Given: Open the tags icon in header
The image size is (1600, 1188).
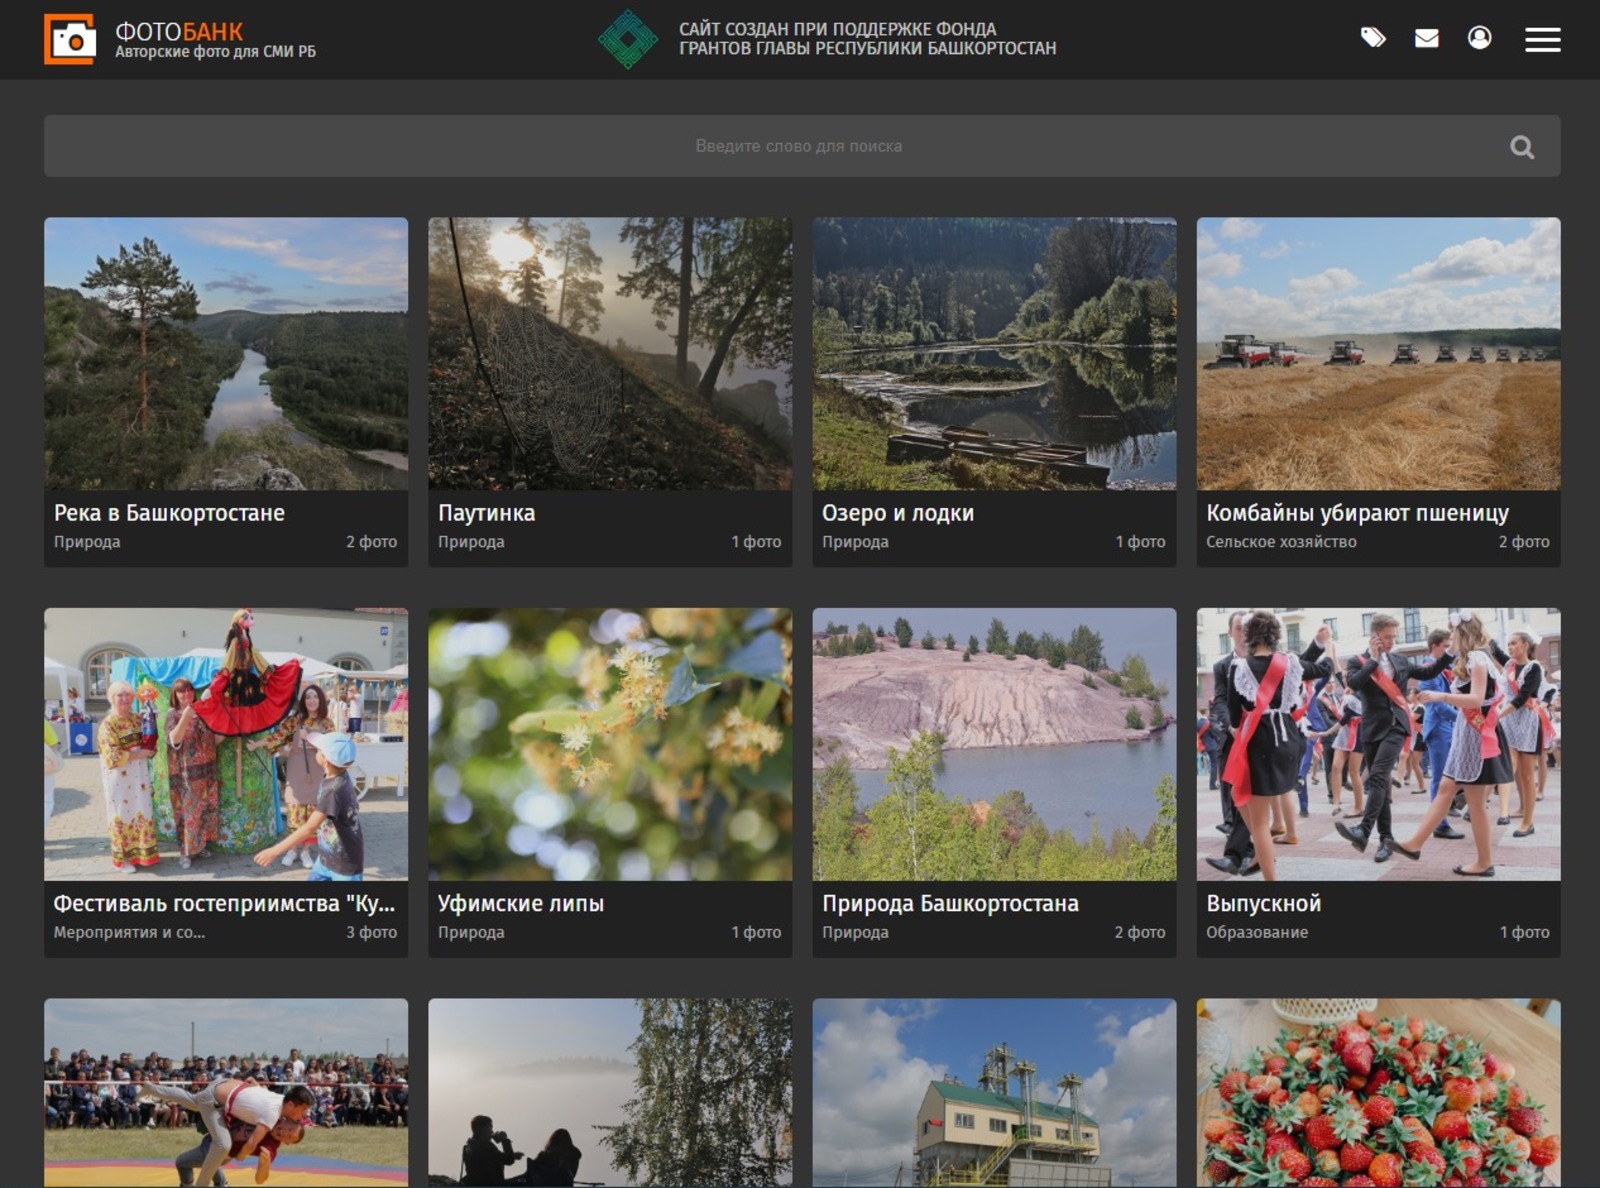Looking at the screenshot, I should tap(1373, 38).
